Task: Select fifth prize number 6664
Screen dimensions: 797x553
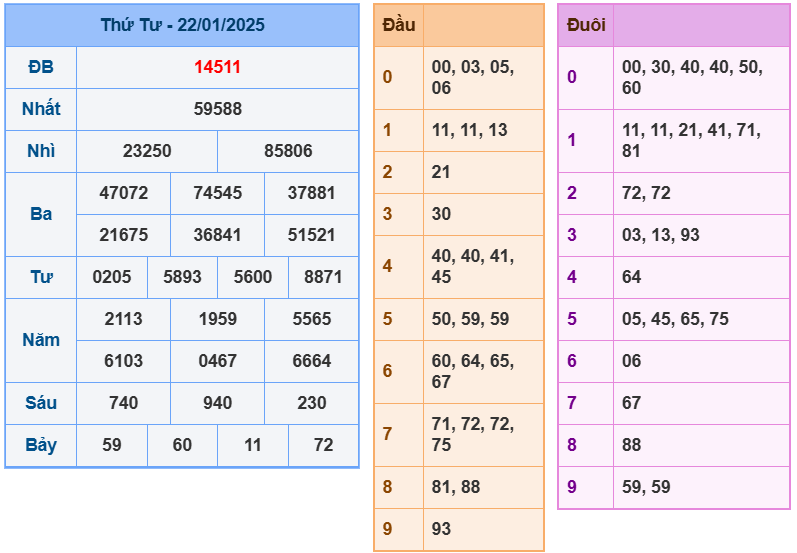Action: [x=312, y=361]
